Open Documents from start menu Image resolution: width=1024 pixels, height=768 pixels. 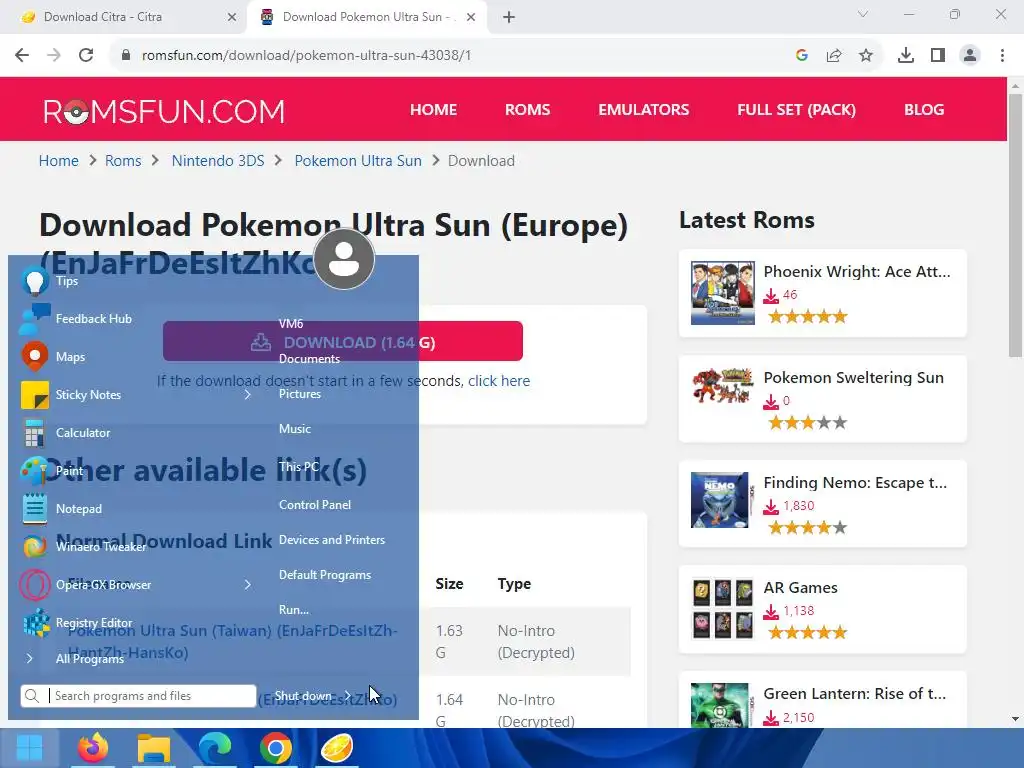coord(309,359)
